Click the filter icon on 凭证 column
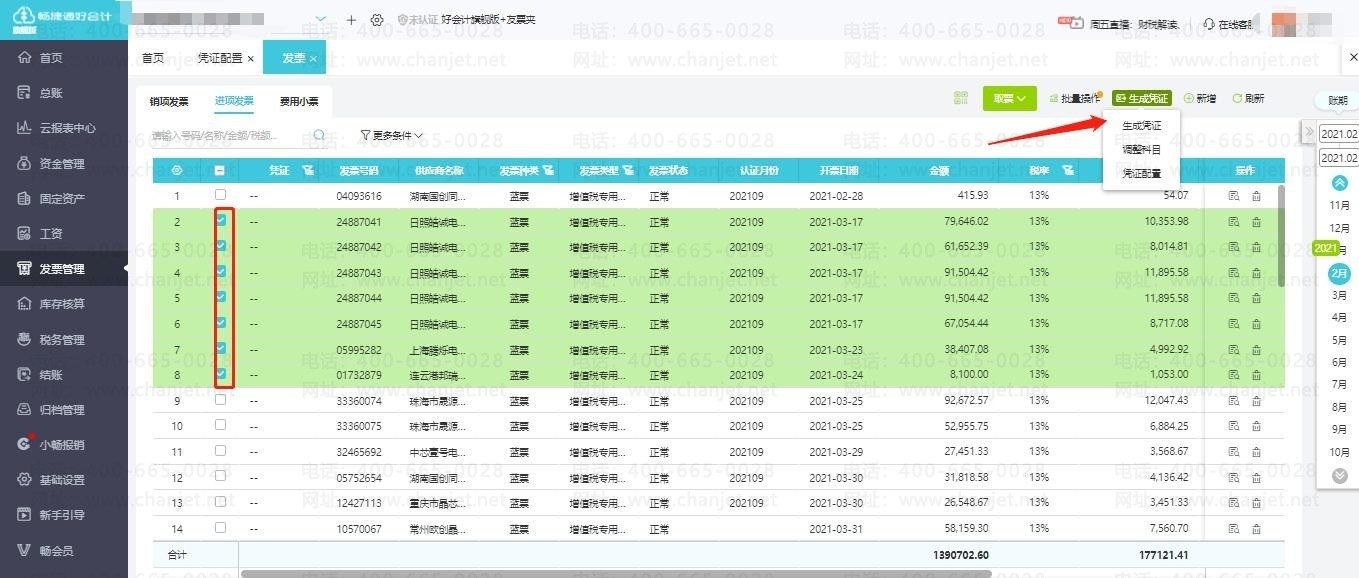 point(308,171)
